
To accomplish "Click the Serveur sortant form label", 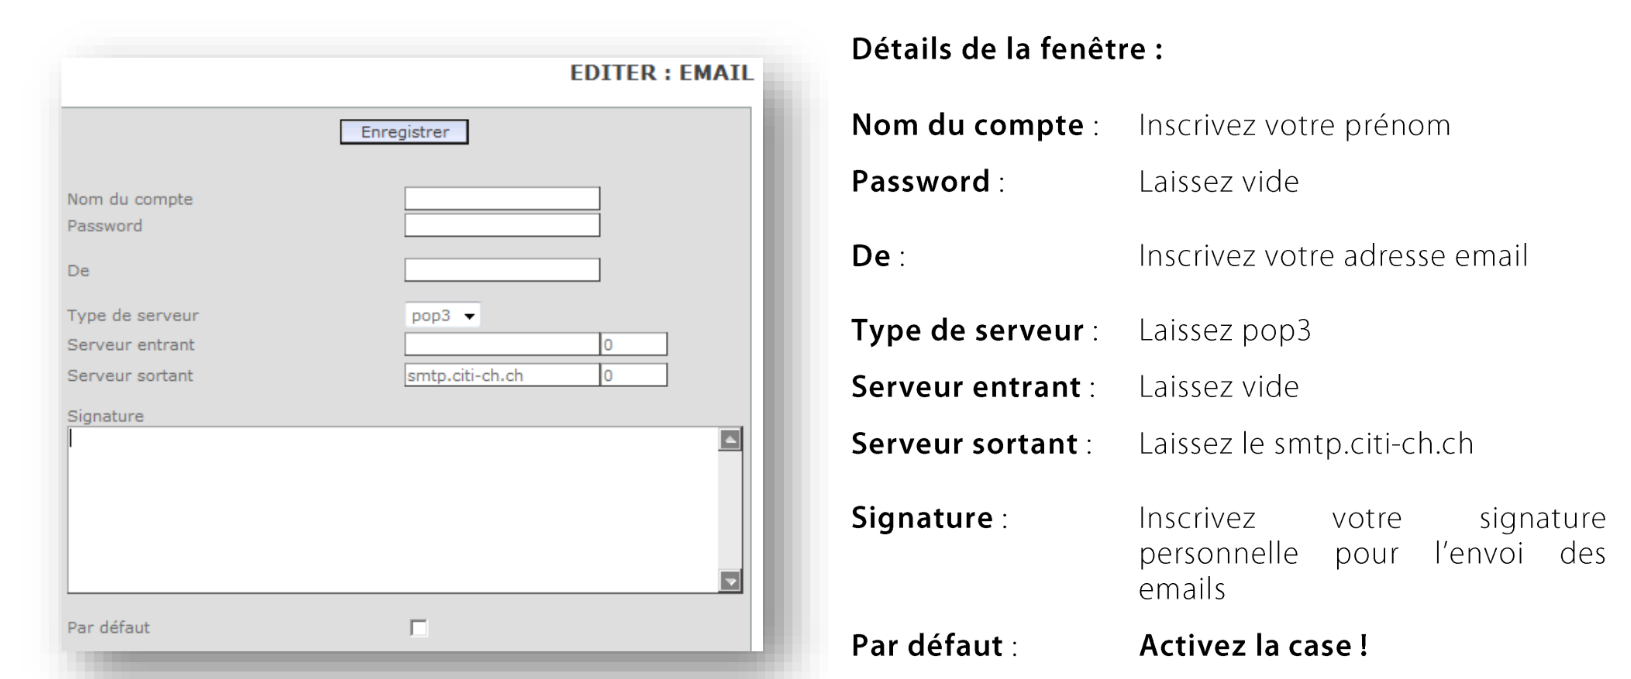I will point(130,376).
